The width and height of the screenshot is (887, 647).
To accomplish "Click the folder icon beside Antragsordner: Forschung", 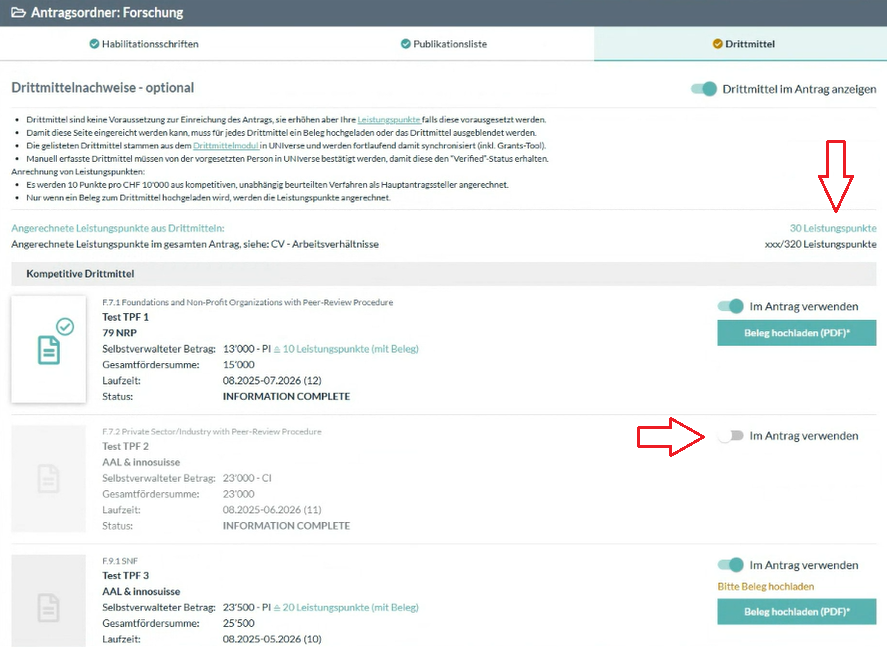I will pos(18,13).
